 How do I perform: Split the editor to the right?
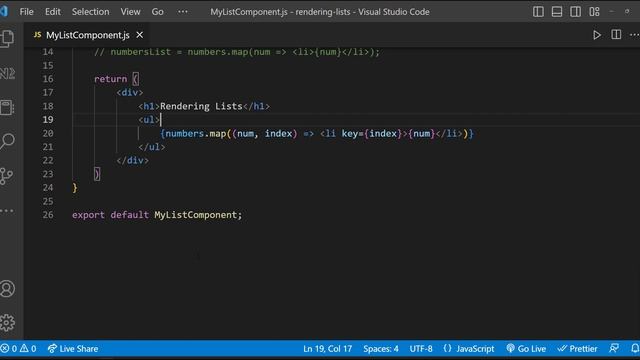click(x=616, y=35)
